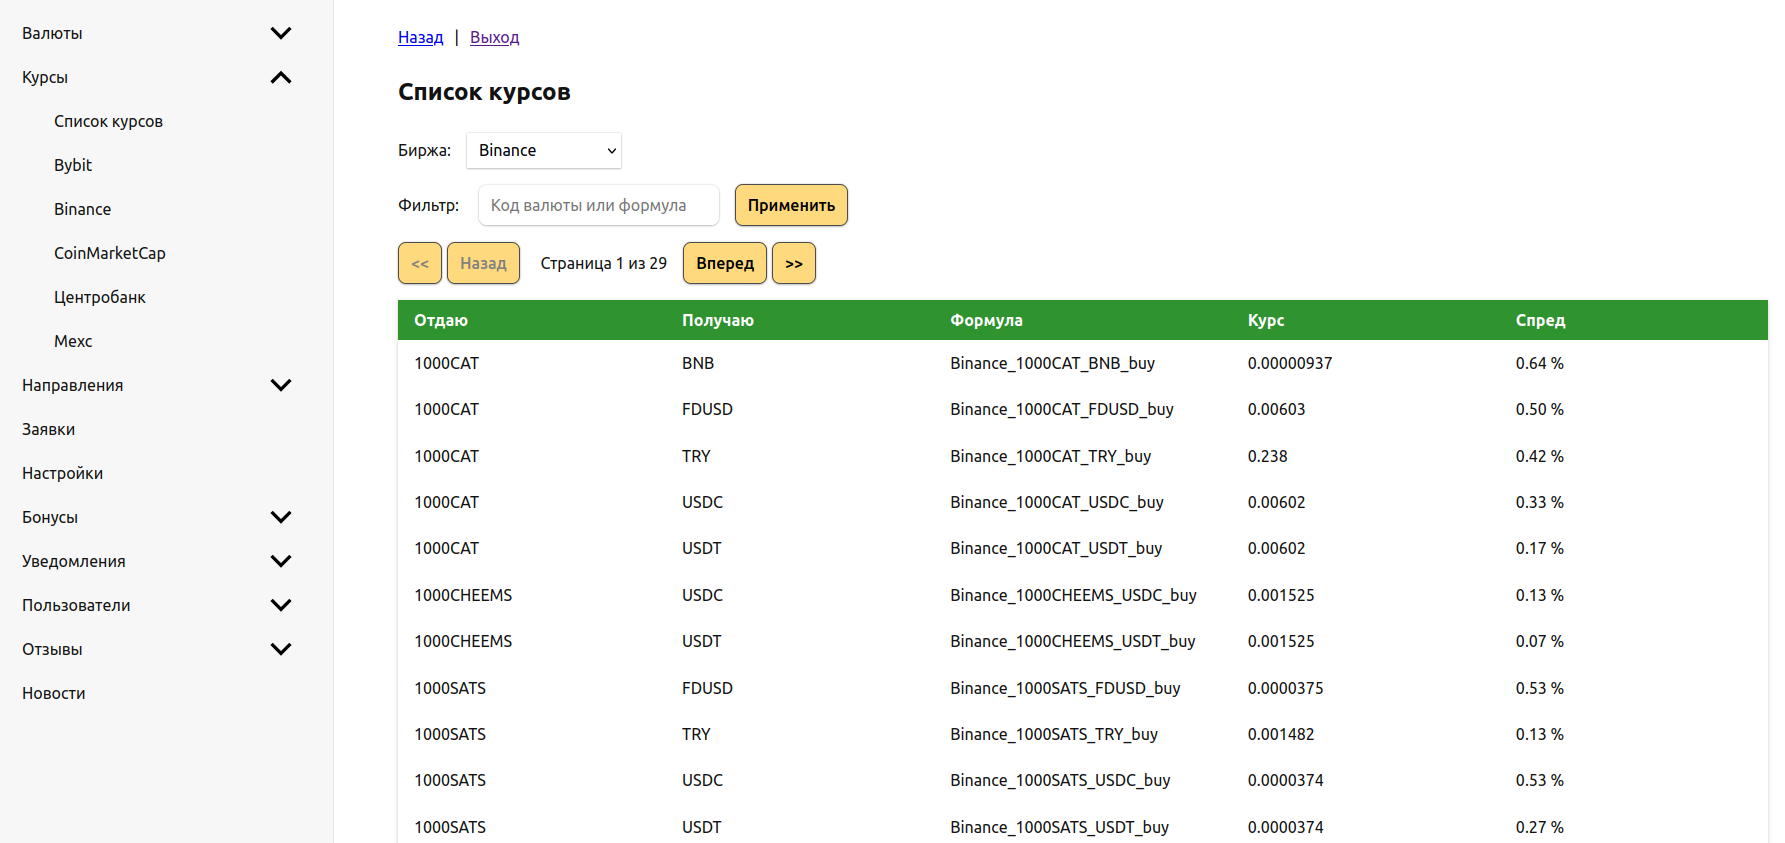Click the Фильтр currency code input field
The width and height of the screenshot is (1785, 843).
598,205
